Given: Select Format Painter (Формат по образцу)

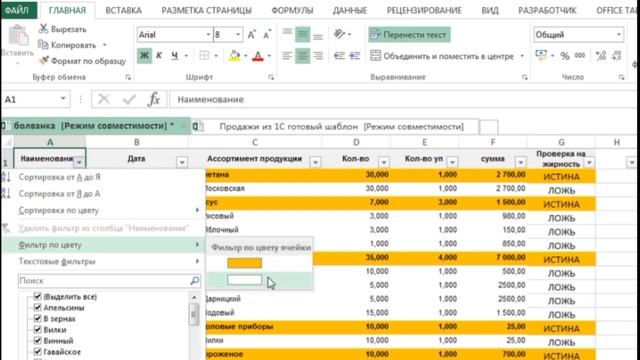Looking at the screenshot, I should point(82,61).
